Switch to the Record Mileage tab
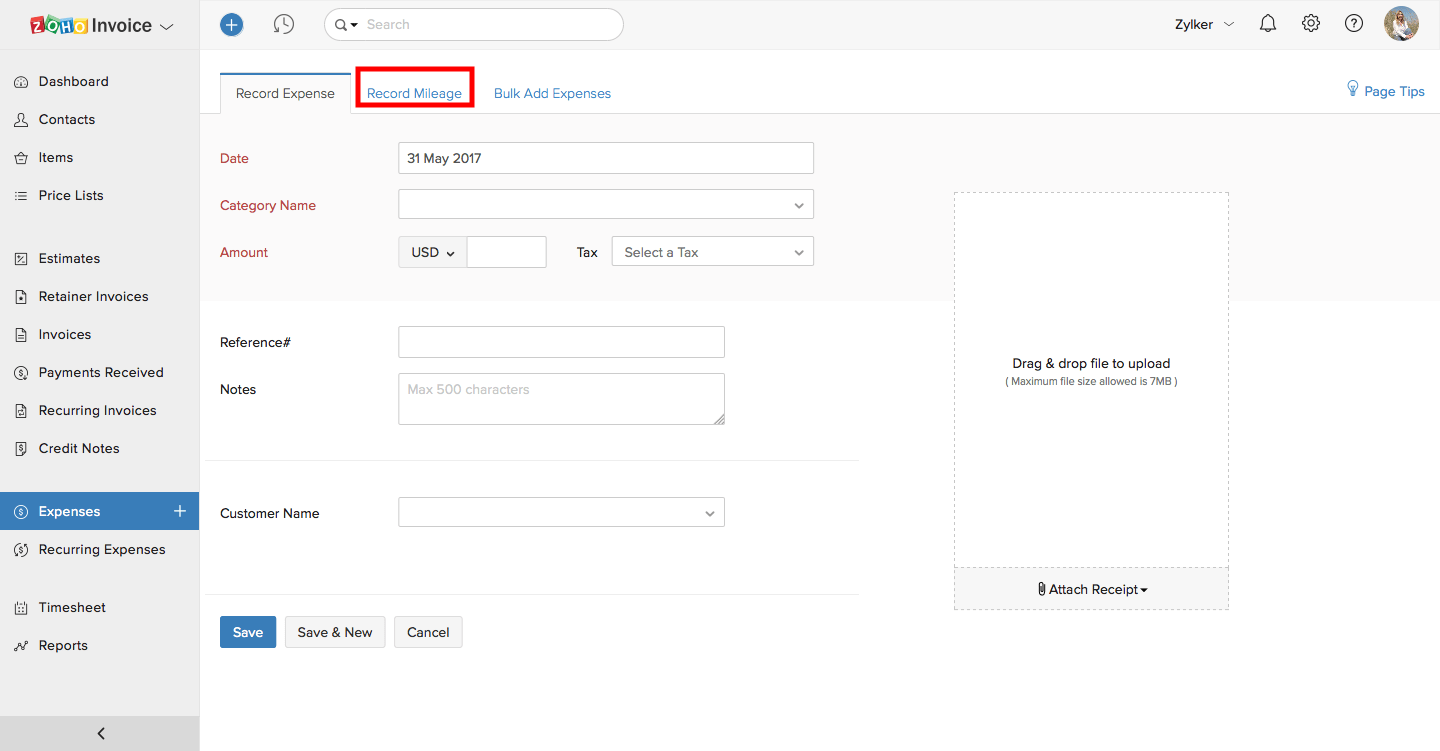Image resolution: width=1440 pixels, height=751 pixels. [414, 93]
